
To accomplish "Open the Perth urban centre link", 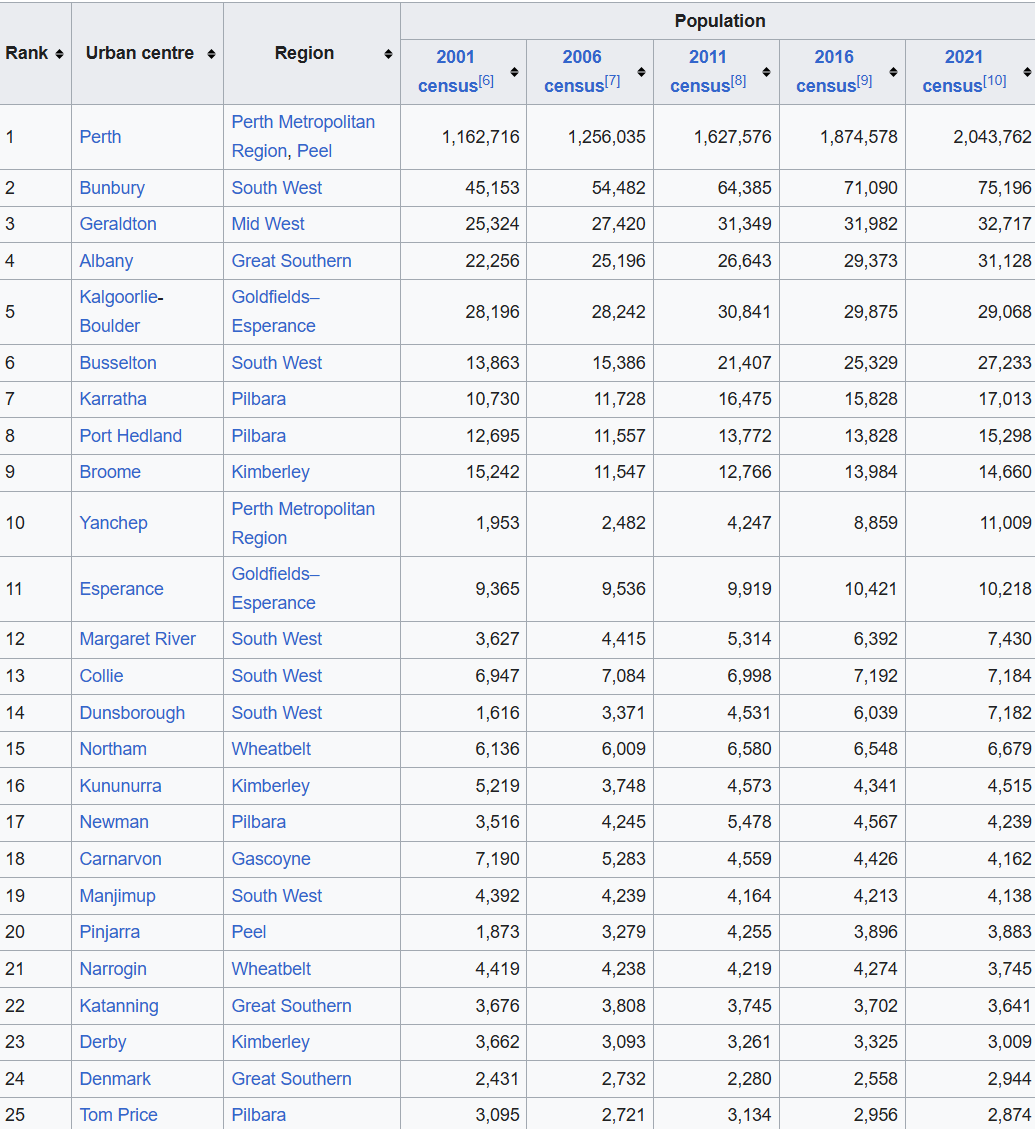I will pos(100,137).
